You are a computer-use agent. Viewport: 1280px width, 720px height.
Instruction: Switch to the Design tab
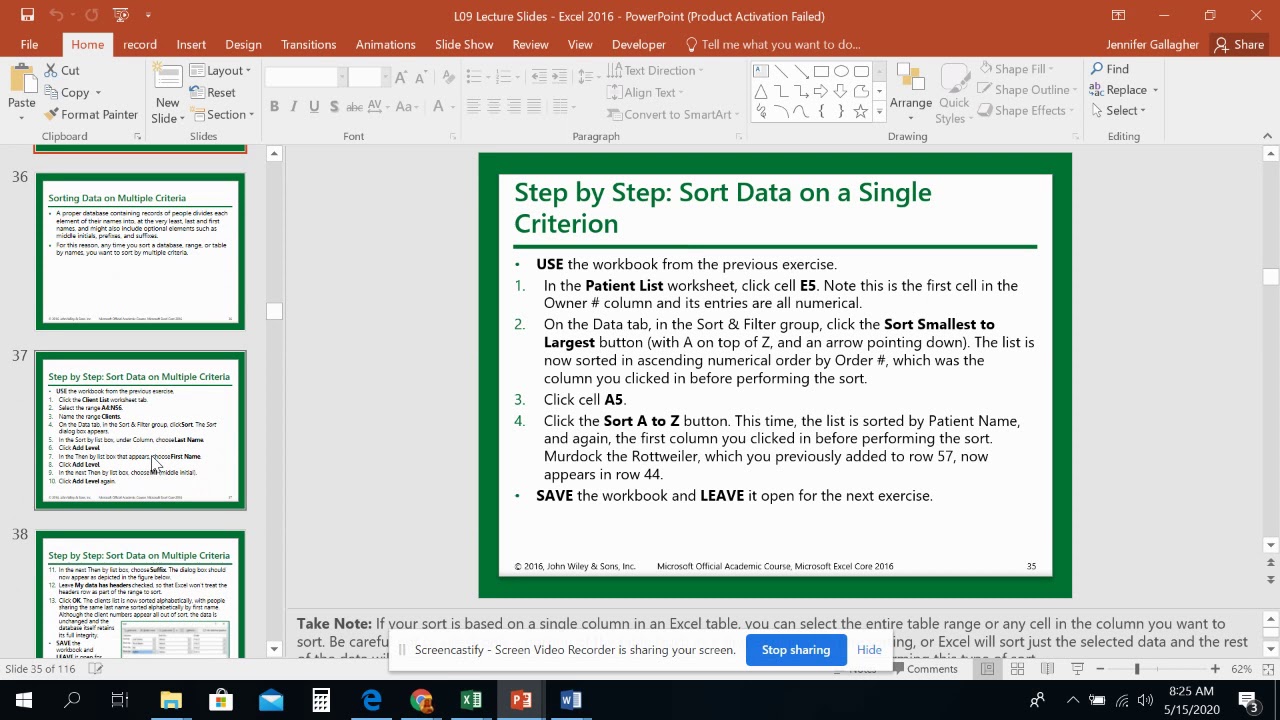[x=243, y=44]
